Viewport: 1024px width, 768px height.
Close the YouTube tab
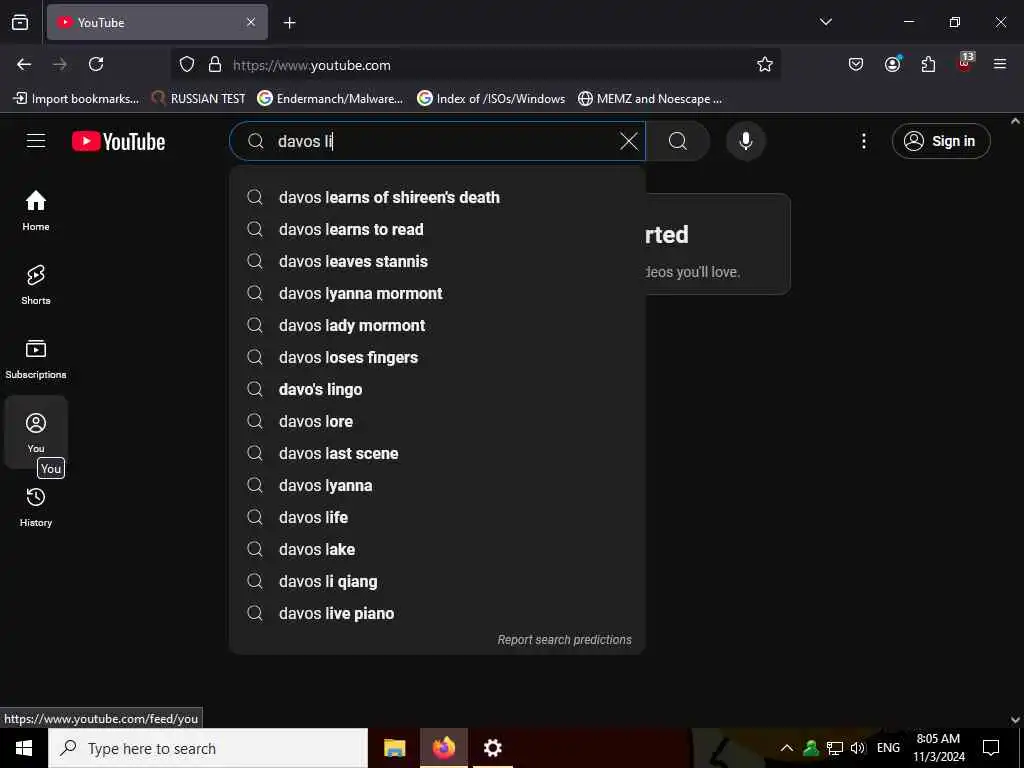coord(251,22)
